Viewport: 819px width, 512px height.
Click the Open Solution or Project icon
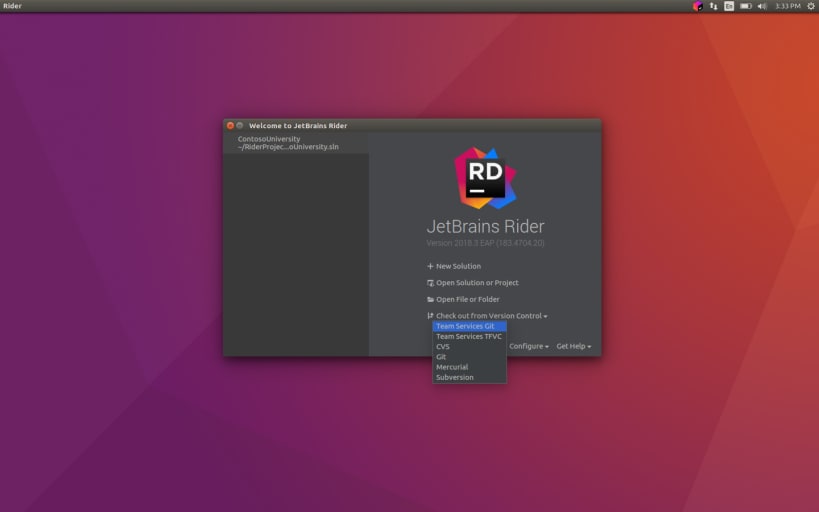[430, 283]
